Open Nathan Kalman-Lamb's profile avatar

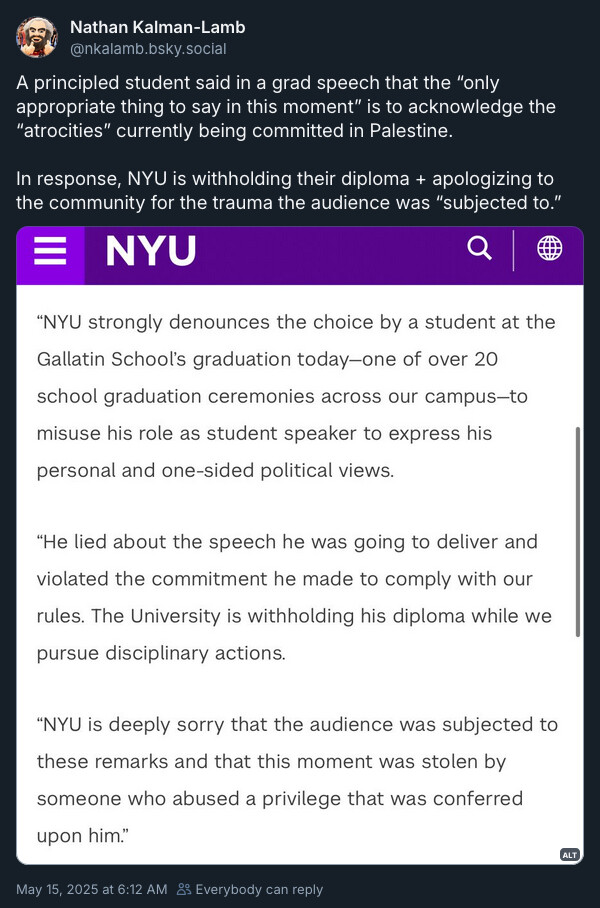click(x=36, y=38)
